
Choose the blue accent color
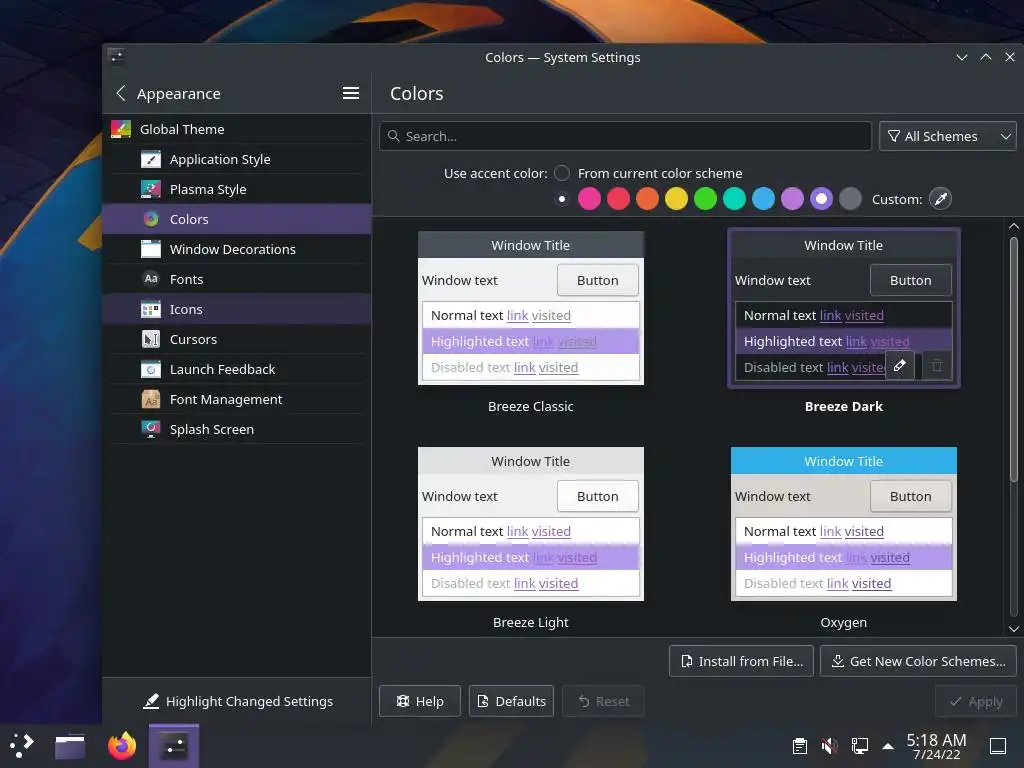(x=763, y=199)
